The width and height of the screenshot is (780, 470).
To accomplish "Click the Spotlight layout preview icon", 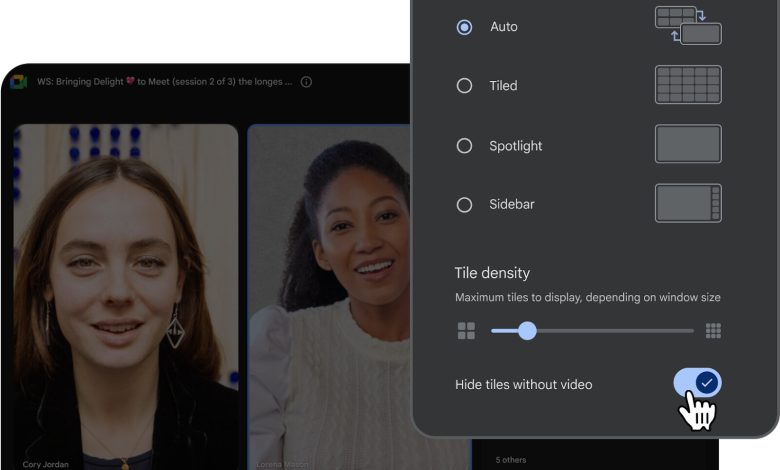I will 688,144.
